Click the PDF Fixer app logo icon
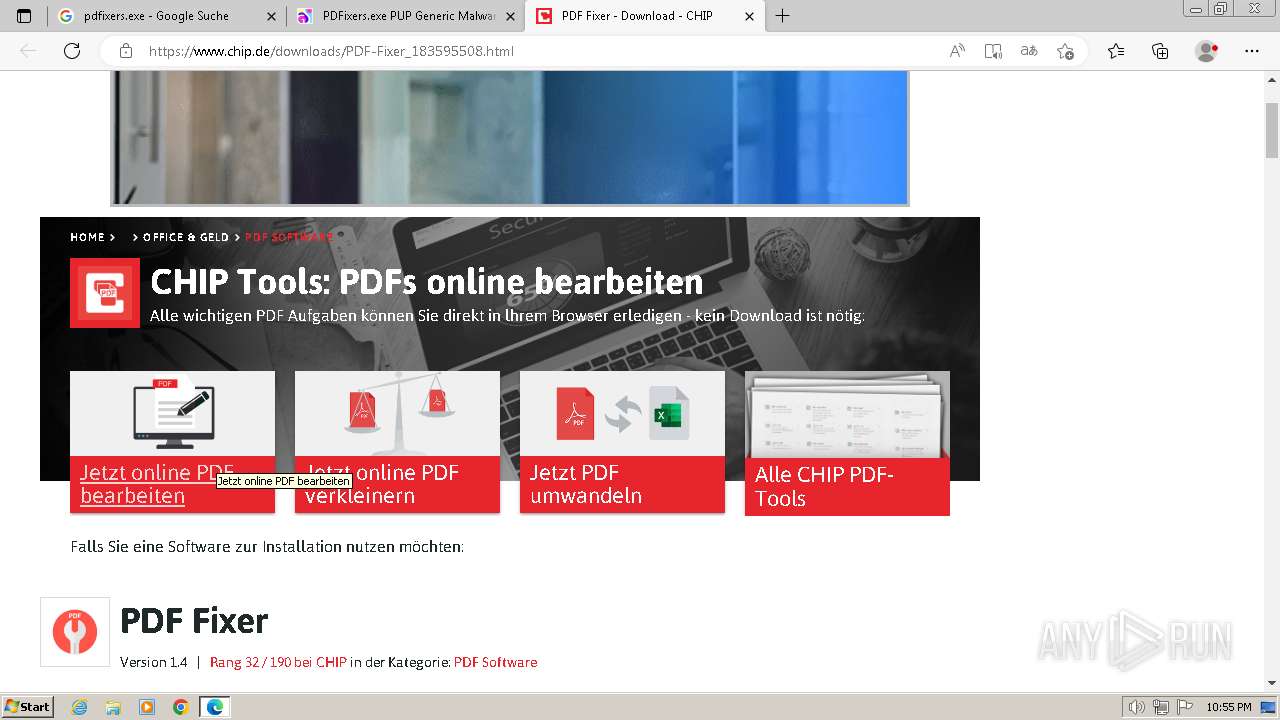The image size is (1280, 720). point(75,632)
